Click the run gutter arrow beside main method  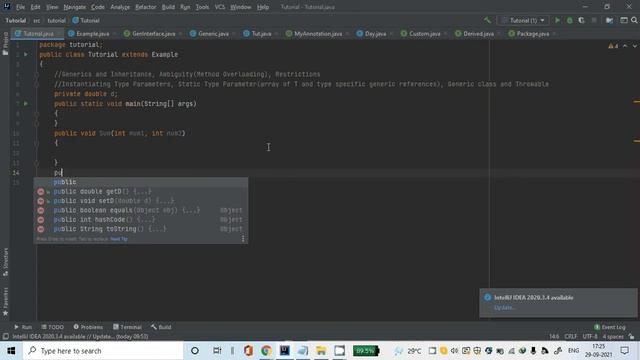point(26,104)
